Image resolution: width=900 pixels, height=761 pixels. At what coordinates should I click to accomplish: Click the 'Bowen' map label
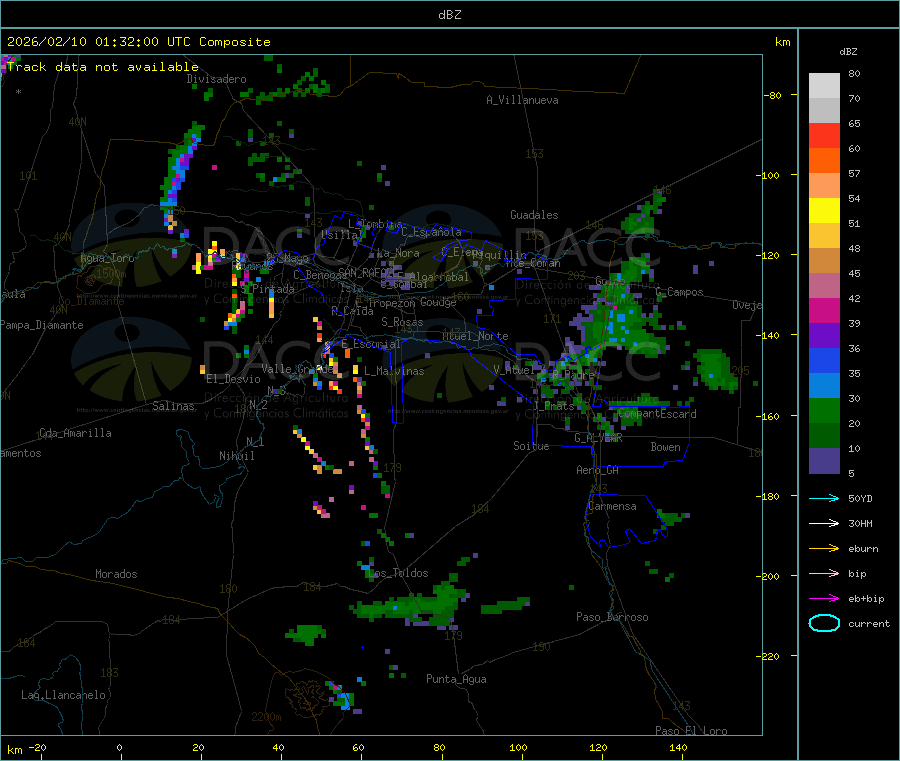[x=665, y=447]
